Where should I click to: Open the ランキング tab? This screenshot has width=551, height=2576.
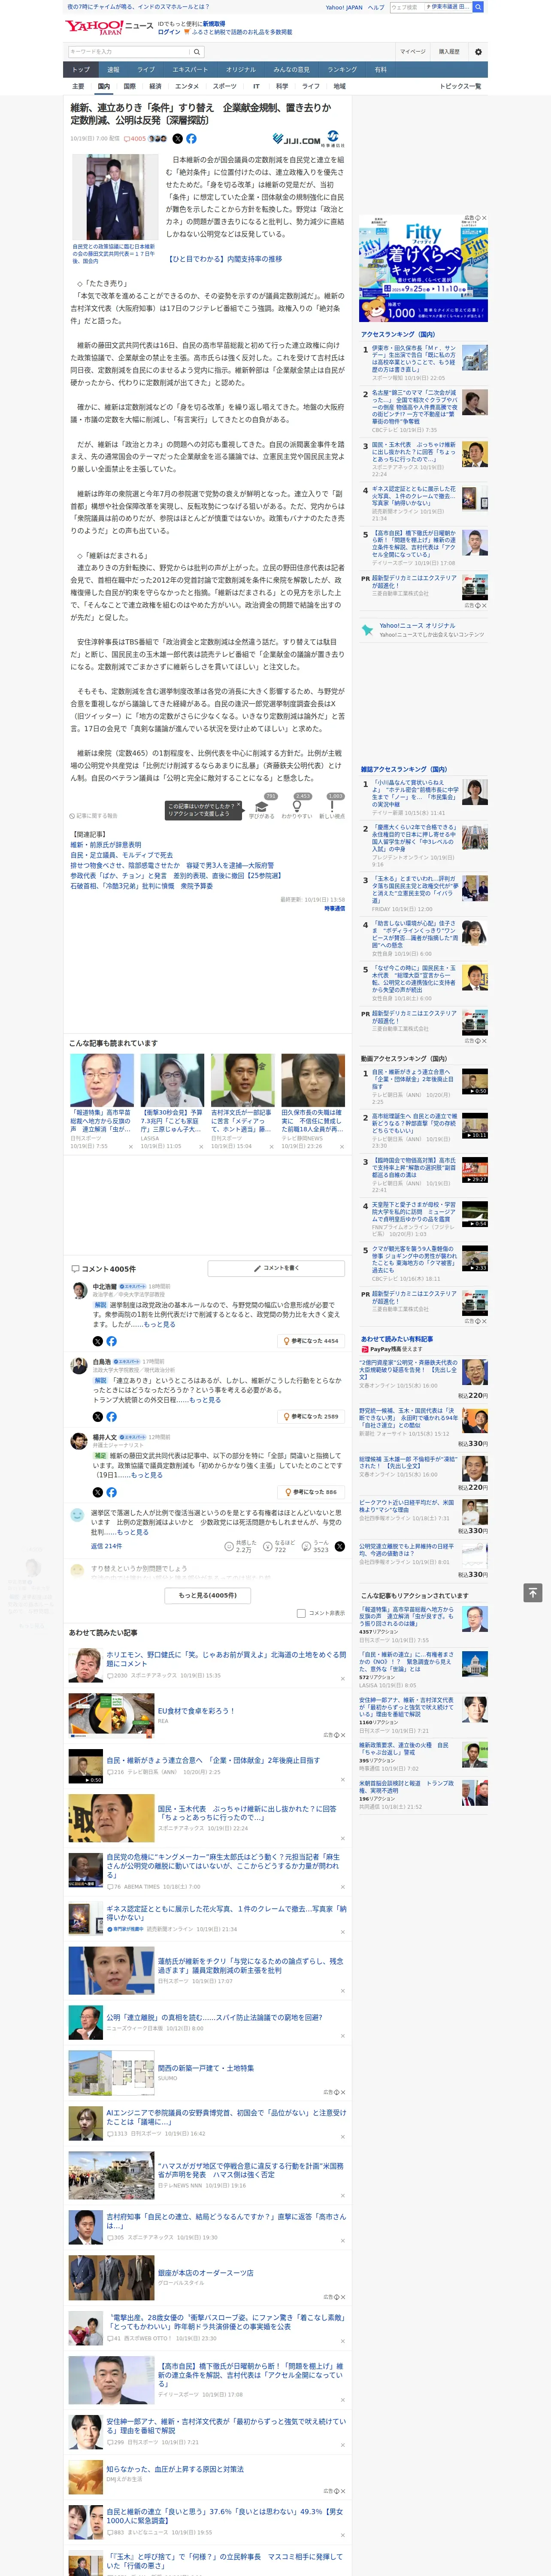pyautogui.click(x=342, y=70)
